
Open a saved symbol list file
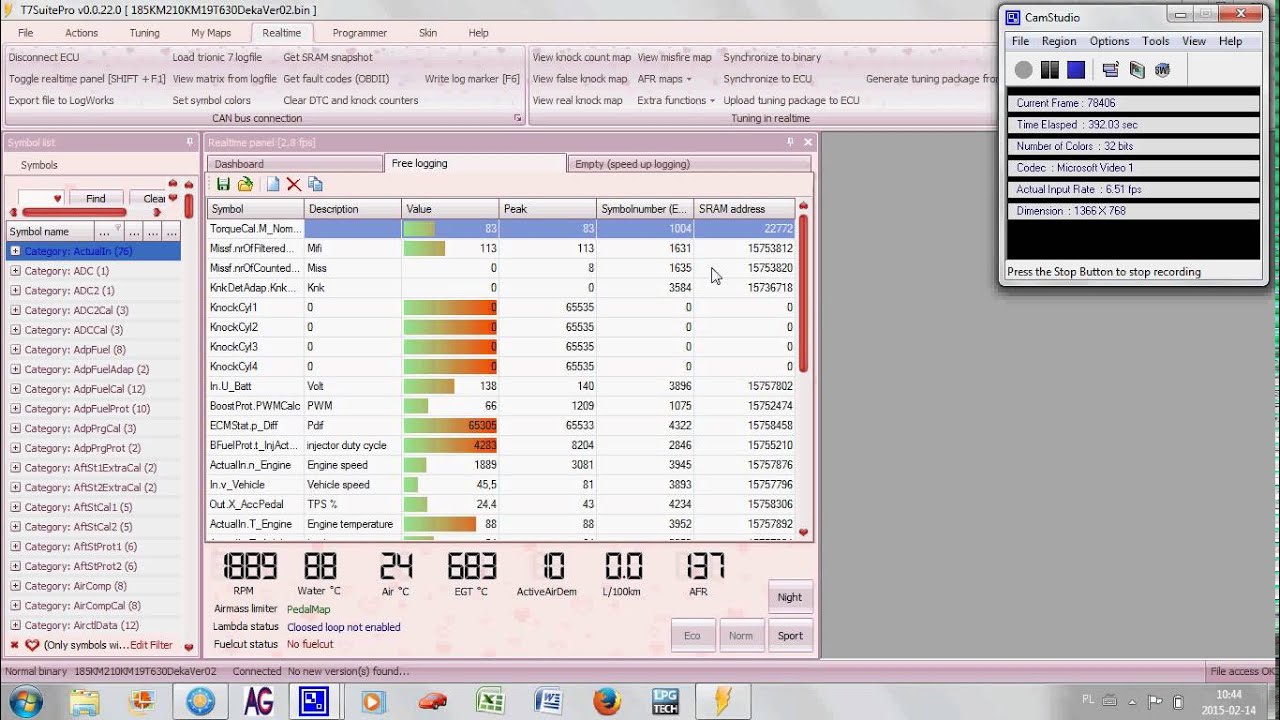point(245,184)
